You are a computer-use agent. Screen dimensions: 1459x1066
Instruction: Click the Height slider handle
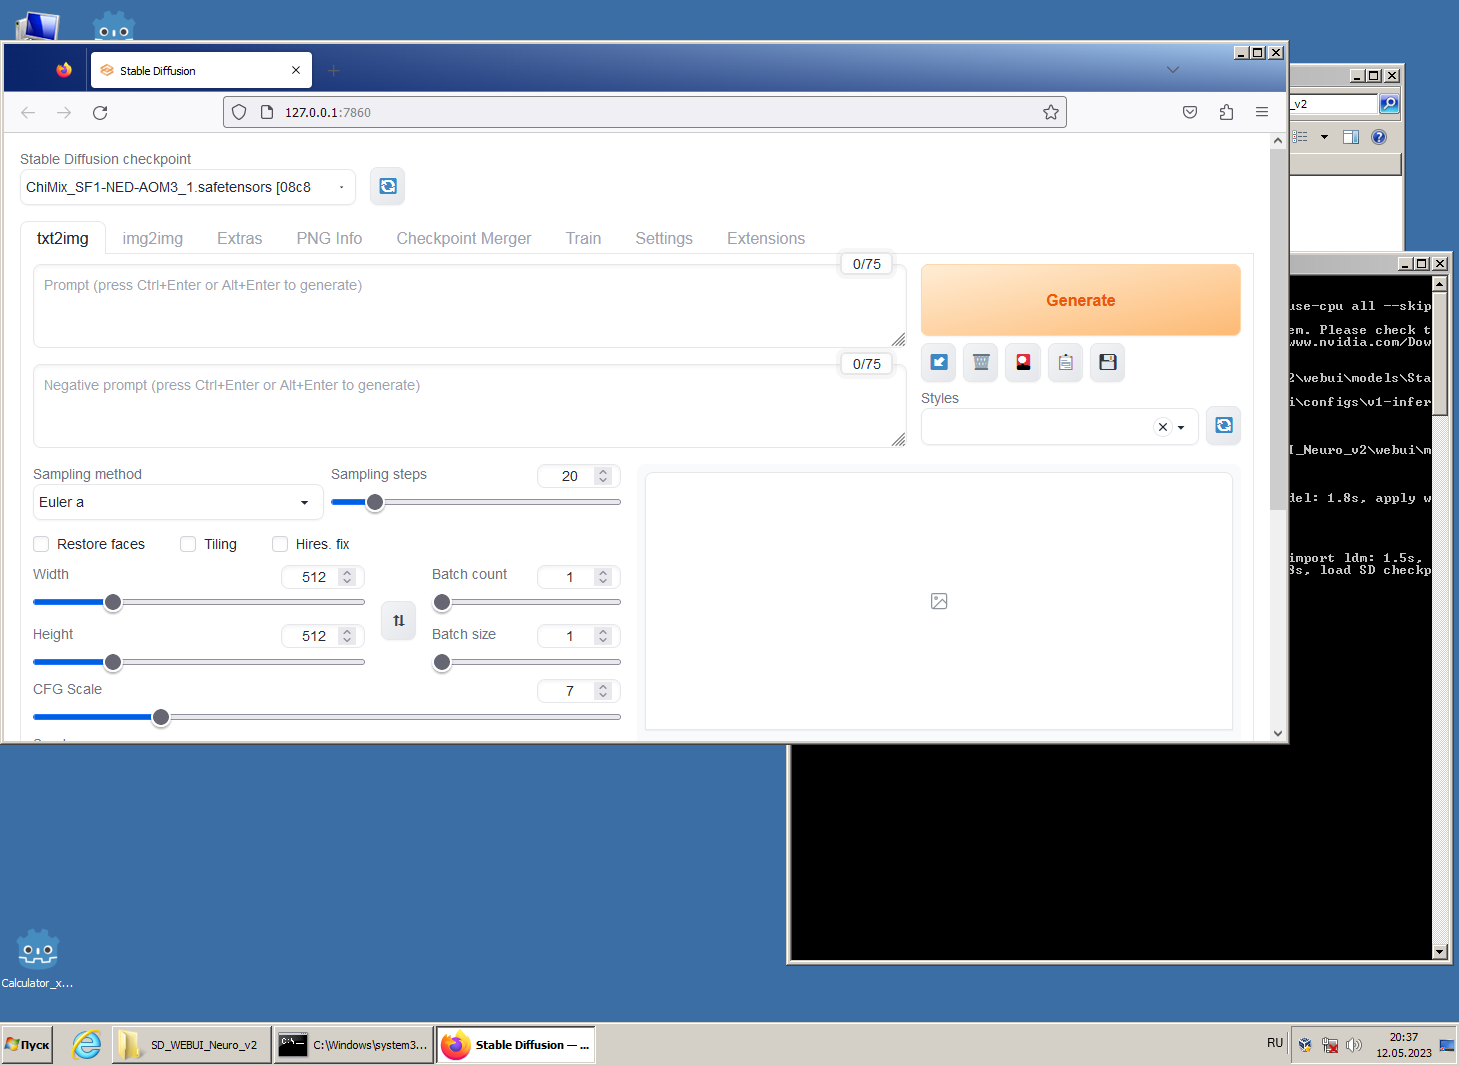pos(113,662)
